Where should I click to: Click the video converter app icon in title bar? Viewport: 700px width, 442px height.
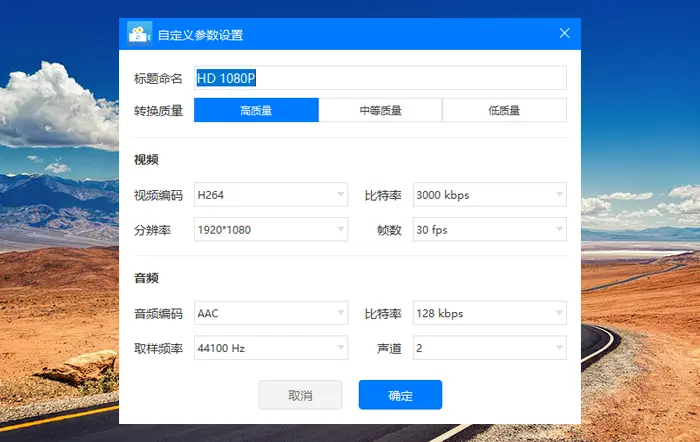coord(139,33)
